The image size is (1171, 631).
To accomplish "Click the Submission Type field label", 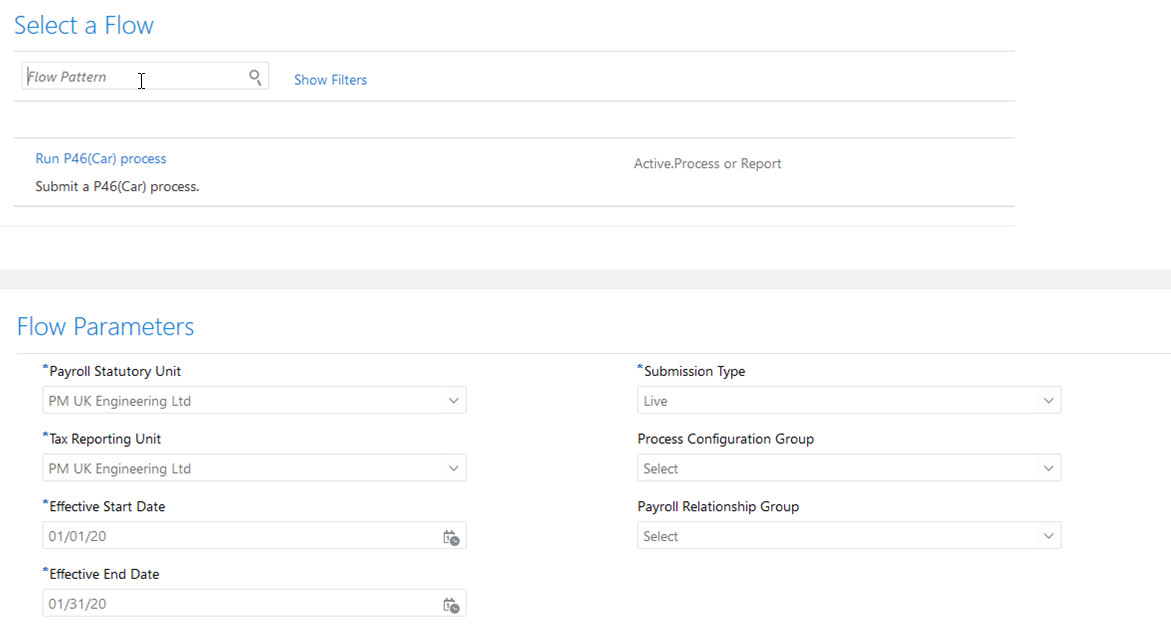I will tap(694, 372).
